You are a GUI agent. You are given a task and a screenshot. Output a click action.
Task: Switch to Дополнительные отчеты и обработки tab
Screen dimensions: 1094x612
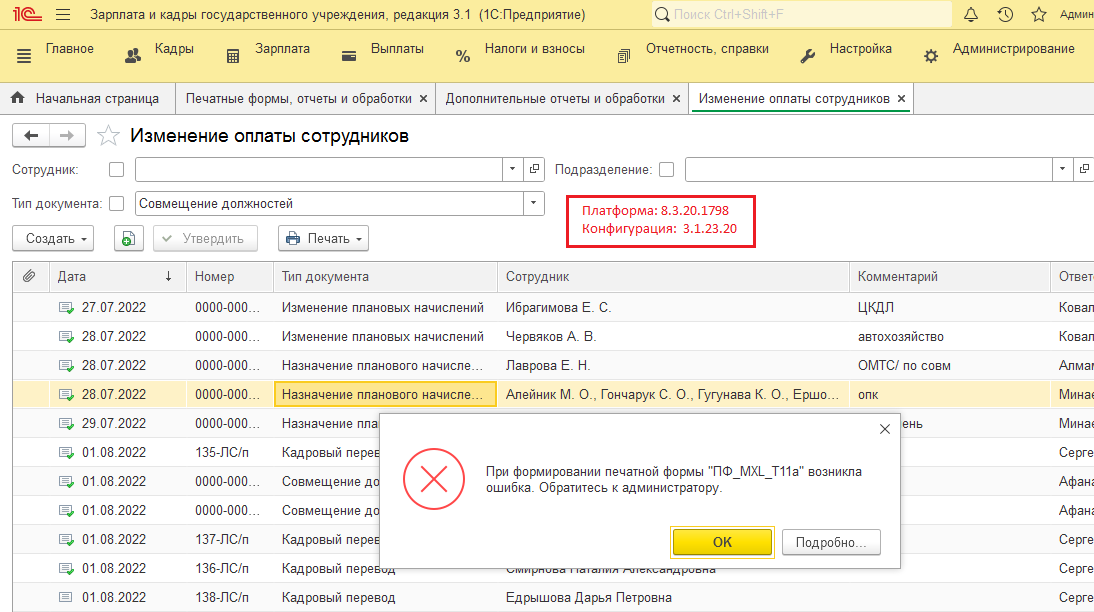[555, 99]
